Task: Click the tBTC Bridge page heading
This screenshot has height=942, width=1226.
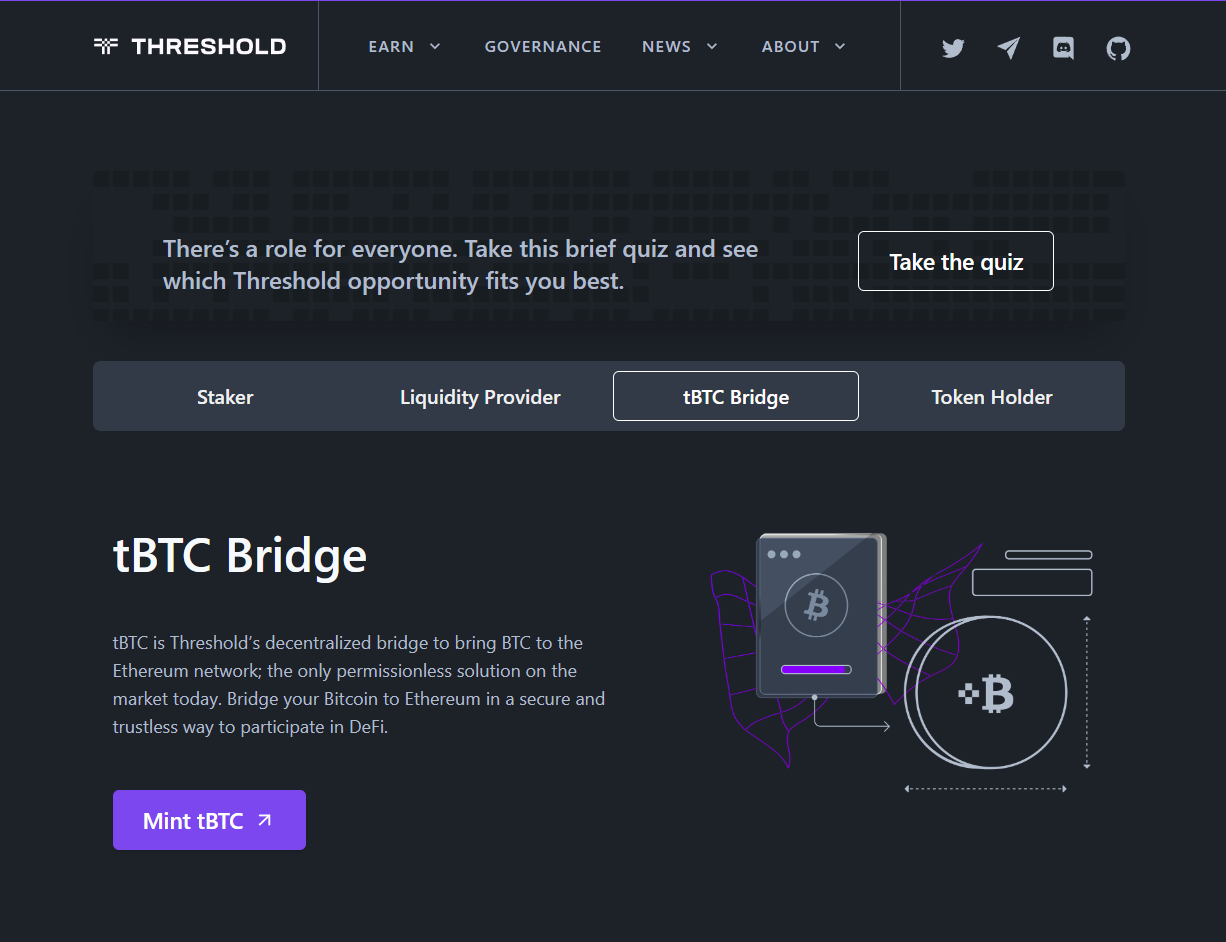Action: [239, 556]
